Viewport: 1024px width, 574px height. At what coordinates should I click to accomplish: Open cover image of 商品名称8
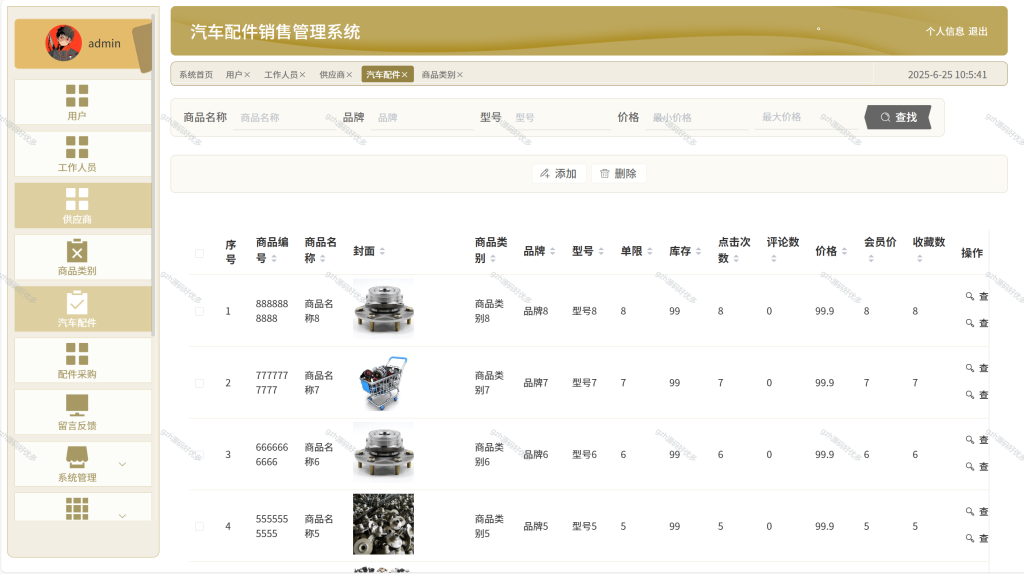[x=383, y=309]
